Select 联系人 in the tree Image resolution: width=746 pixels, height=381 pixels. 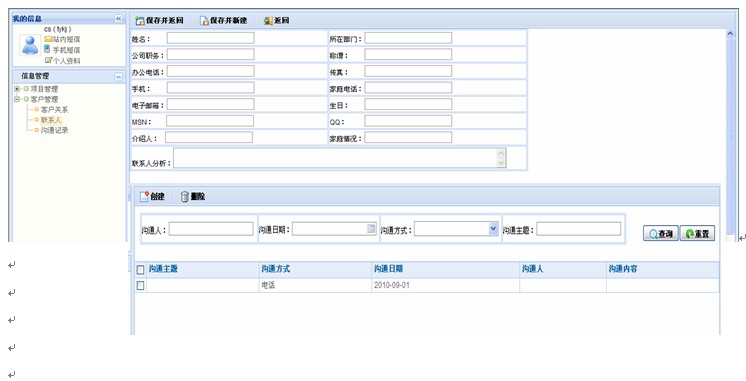coord(51,120)
